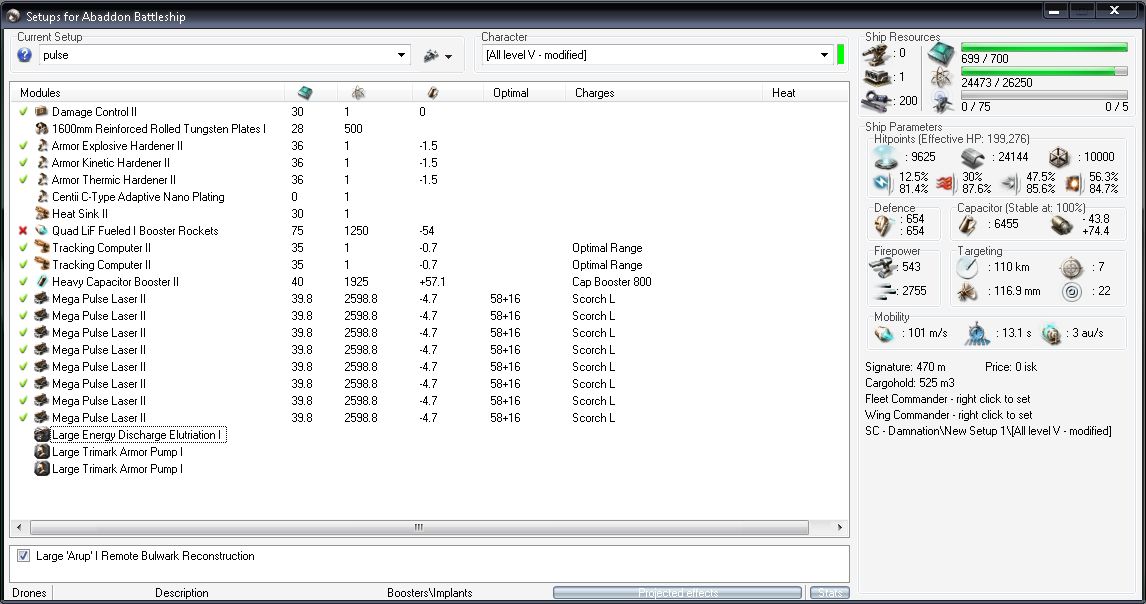The width and height of the screenshot is (1146, 604).
Task: Toggle first Tracking Computer II active state
Action: [23, 247]
